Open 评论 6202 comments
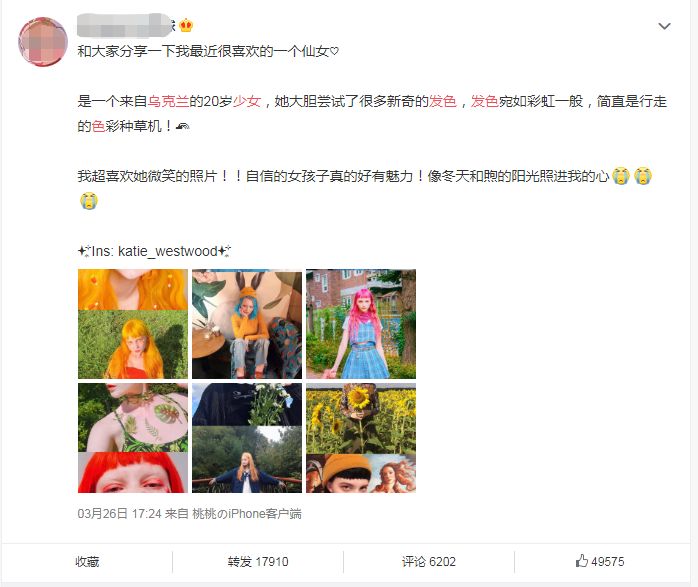The height and width of the screenshot is (587, 698). tap(429, 562)
